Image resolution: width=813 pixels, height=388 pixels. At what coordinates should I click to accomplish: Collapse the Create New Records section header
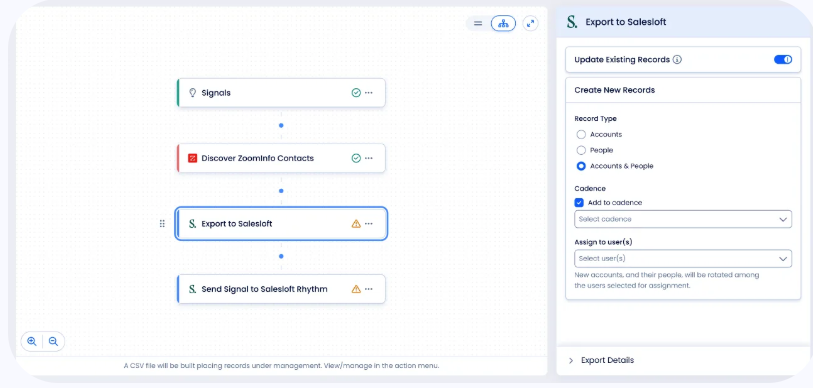tap(683, 90)
